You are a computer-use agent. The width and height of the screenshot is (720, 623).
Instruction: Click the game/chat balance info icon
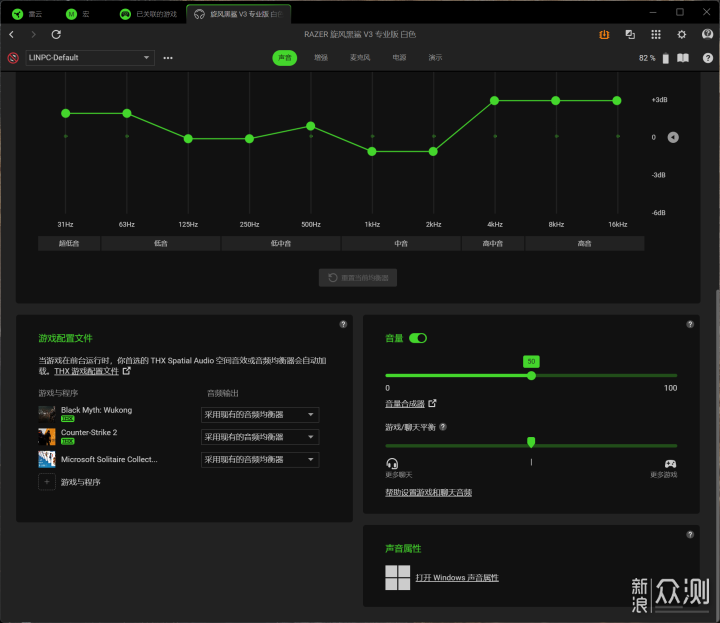point(443,427)
